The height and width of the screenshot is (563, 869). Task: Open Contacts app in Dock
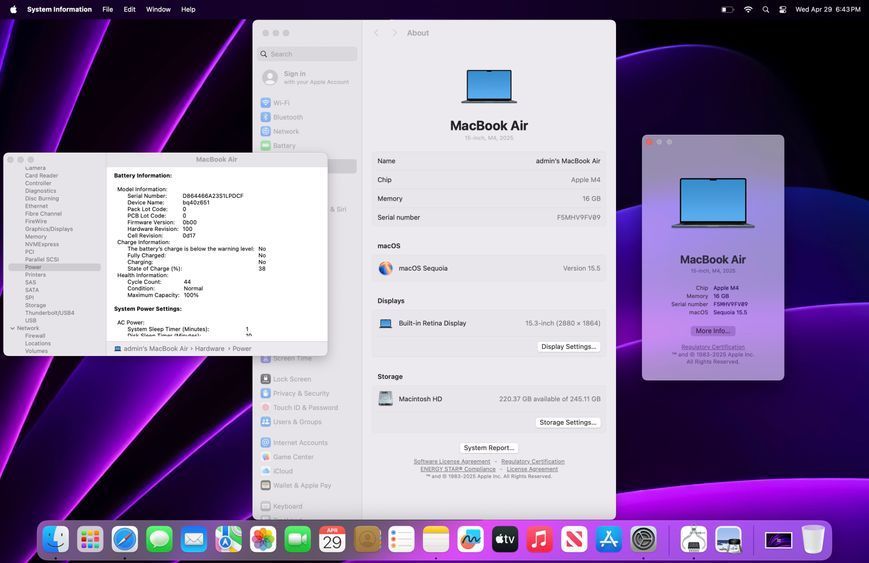click(x=367, y=539)
